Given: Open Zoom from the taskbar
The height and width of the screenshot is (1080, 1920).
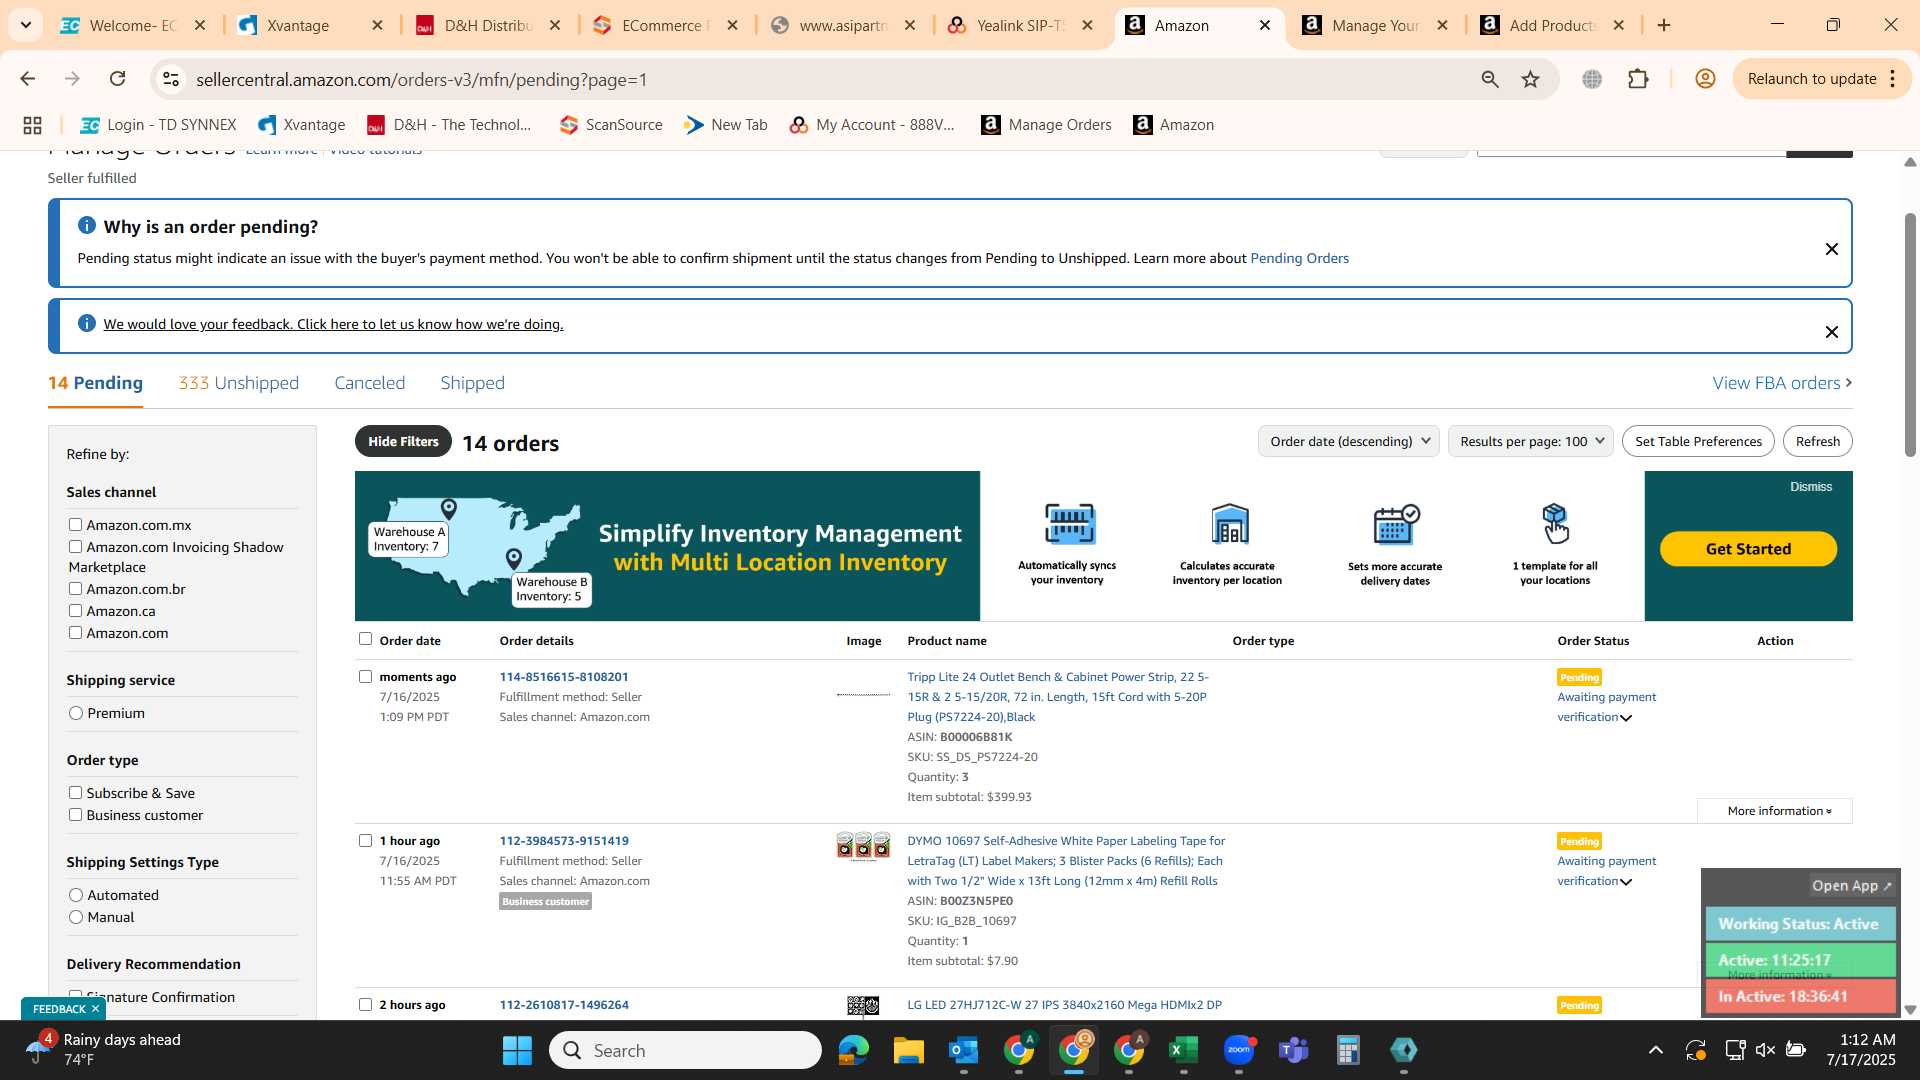Looking at the screenshot, I should [1239, 1050].
